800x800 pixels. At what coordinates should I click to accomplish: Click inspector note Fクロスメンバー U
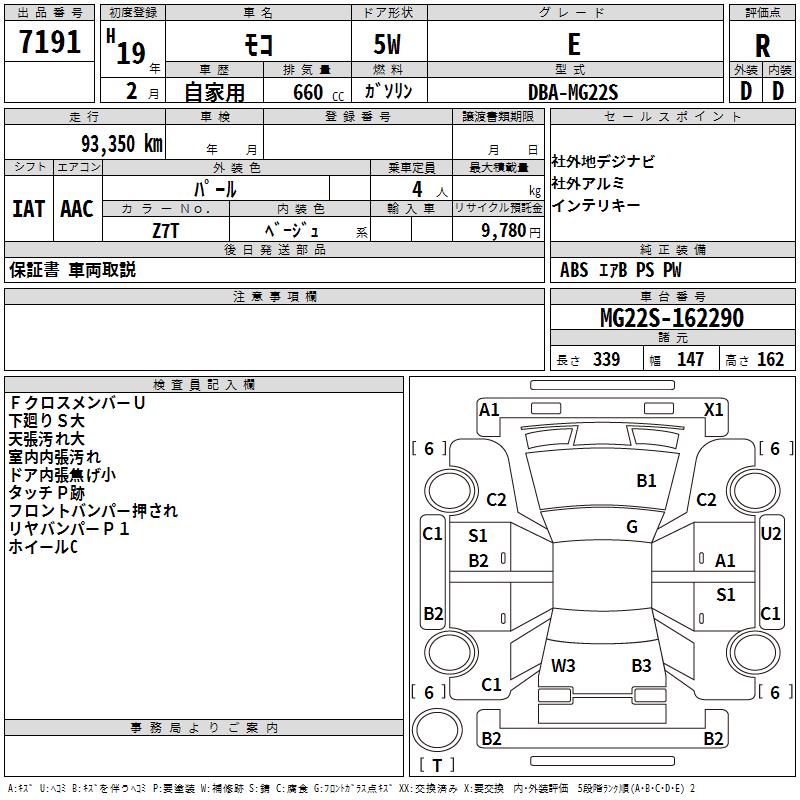coord(77,403)
